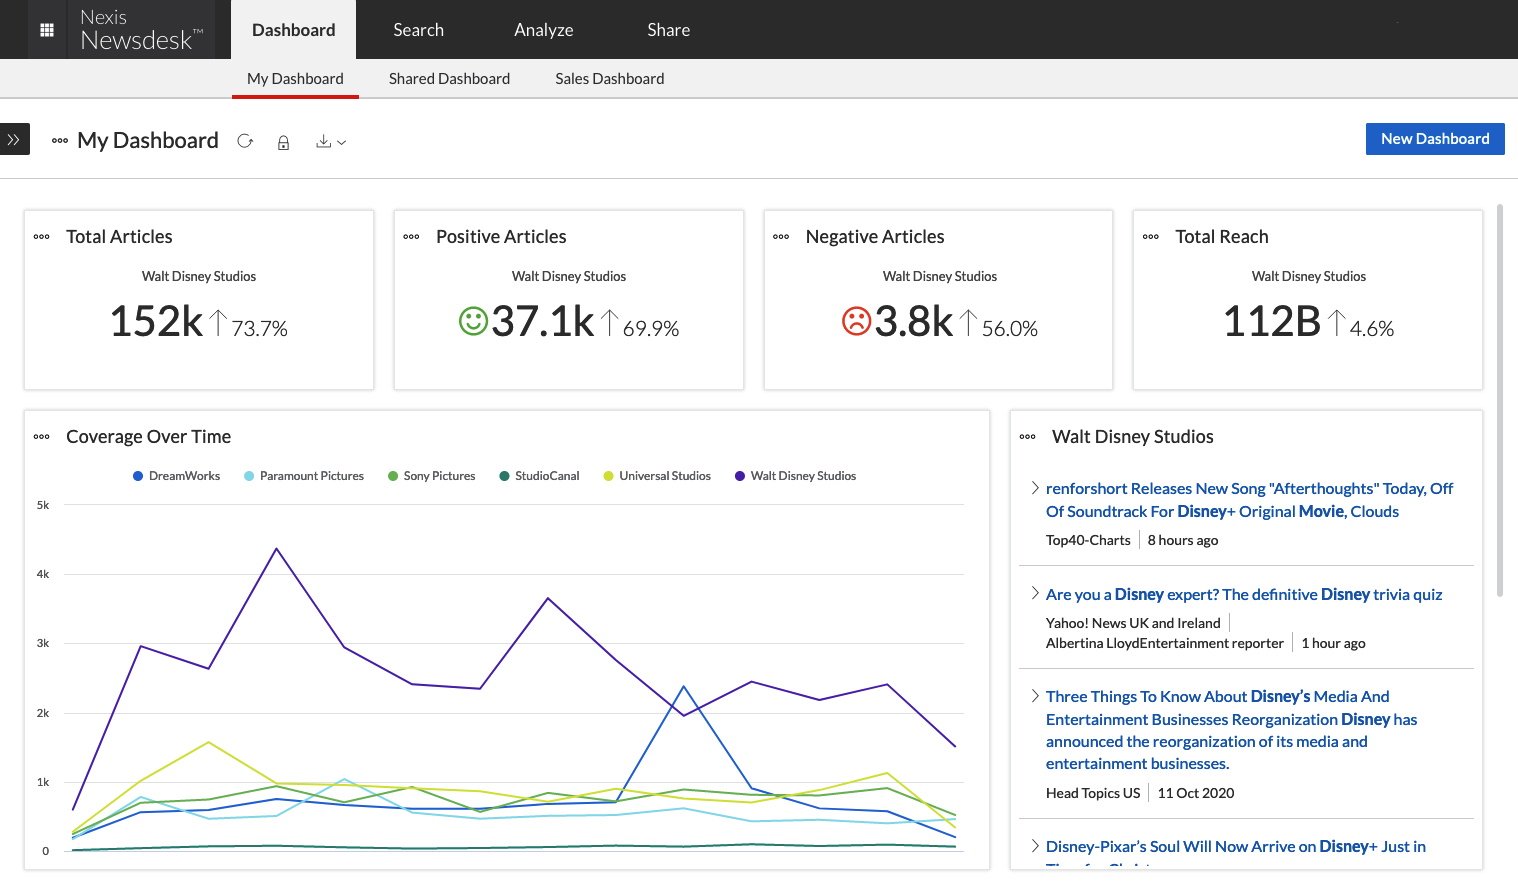
Task: Expand the Disney-Pixar's Soul article chevron
Action: click(1035, 846)
